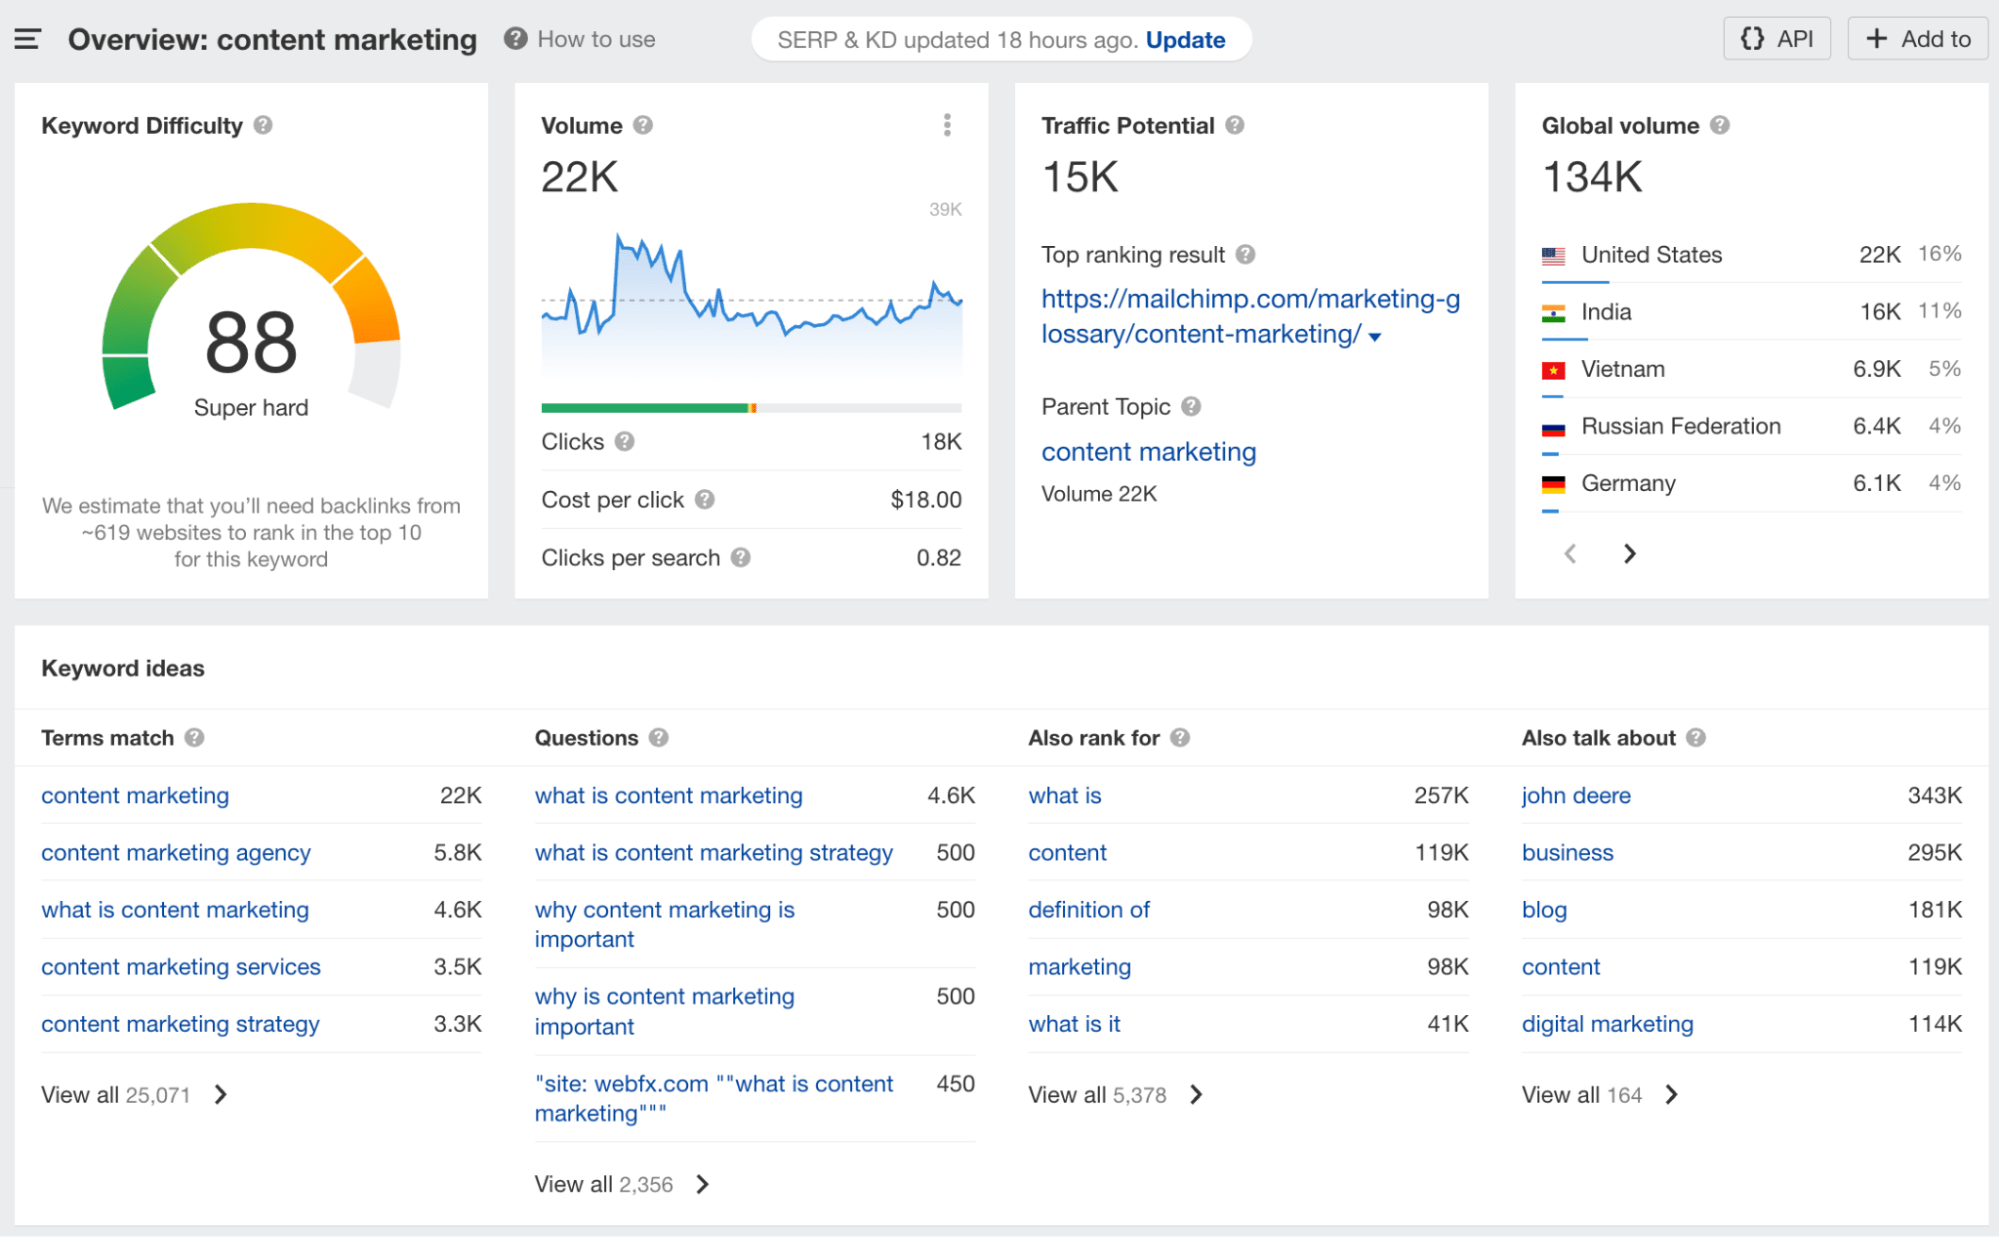
Task: Click the previous arrow in Global volume
Action: (x=1571, y=554)
